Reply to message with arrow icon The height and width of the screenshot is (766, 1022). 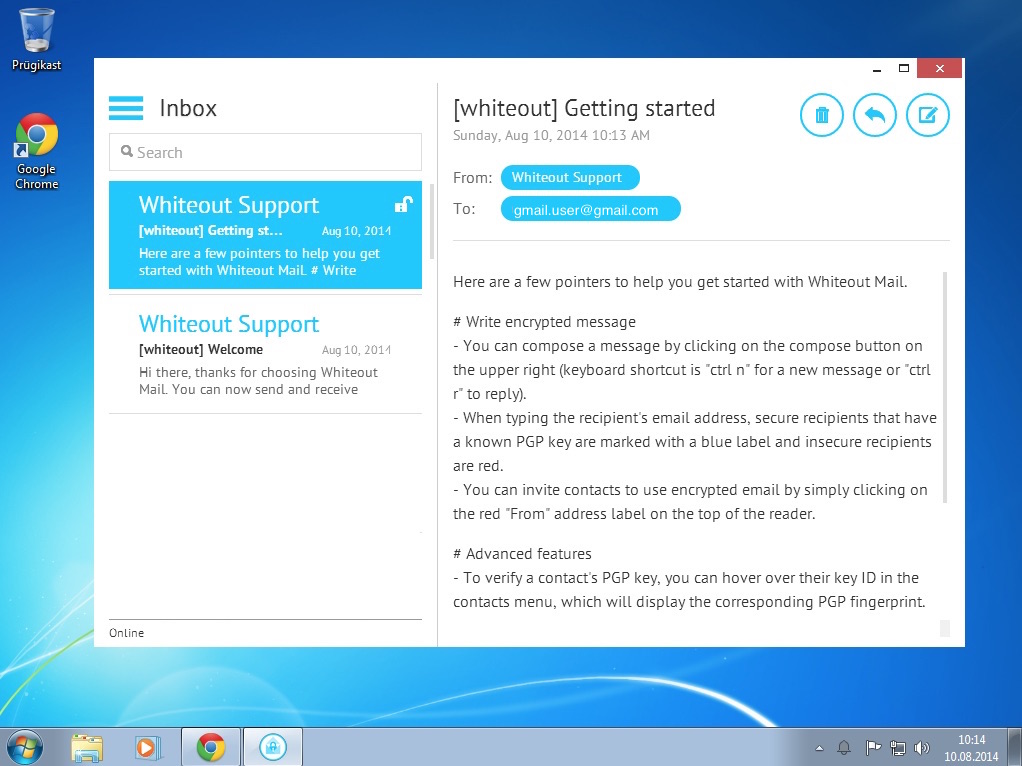tap(875, 115)
